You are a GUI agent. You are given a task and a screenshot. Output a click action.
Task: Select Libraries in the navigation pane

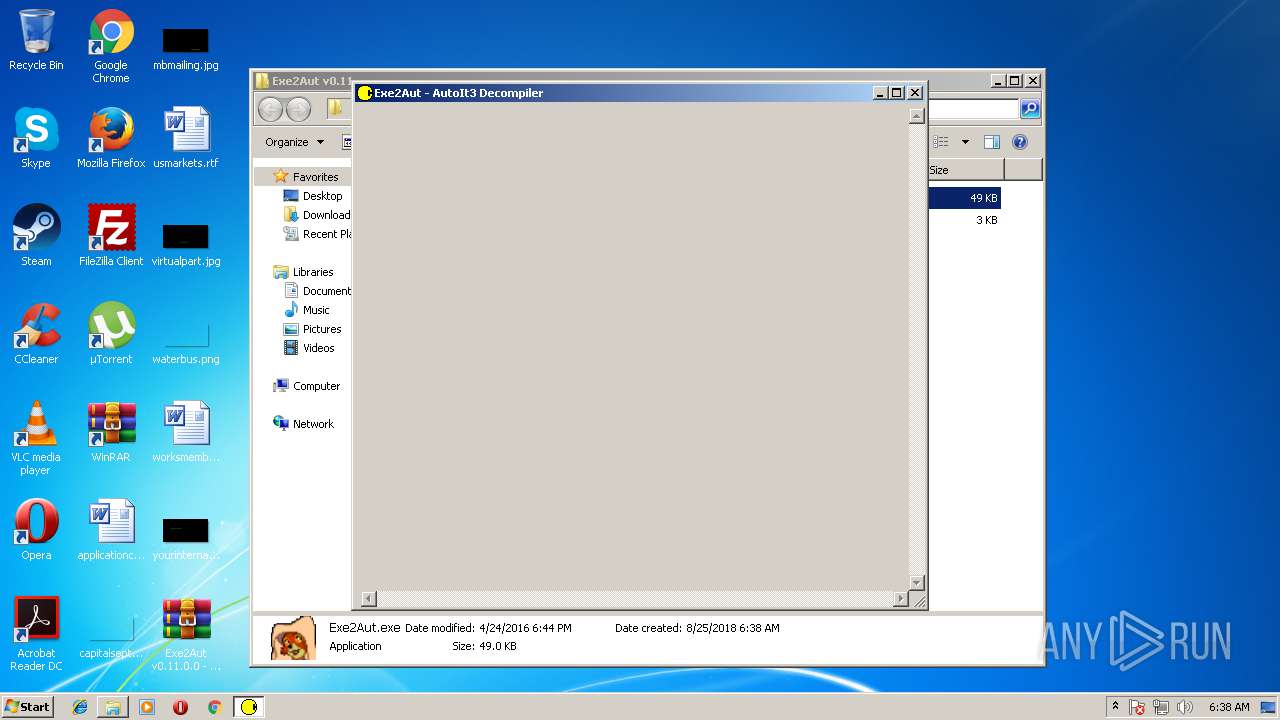pos(304,272)
